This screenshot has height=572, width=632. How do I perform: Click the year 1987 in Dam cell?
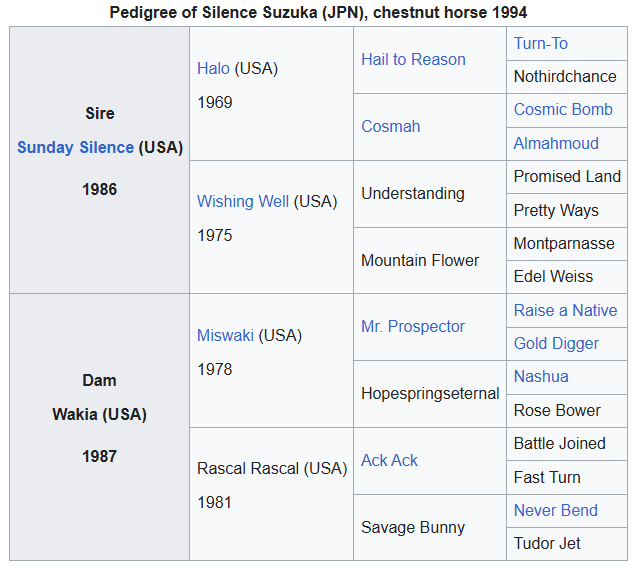point(100,456)
